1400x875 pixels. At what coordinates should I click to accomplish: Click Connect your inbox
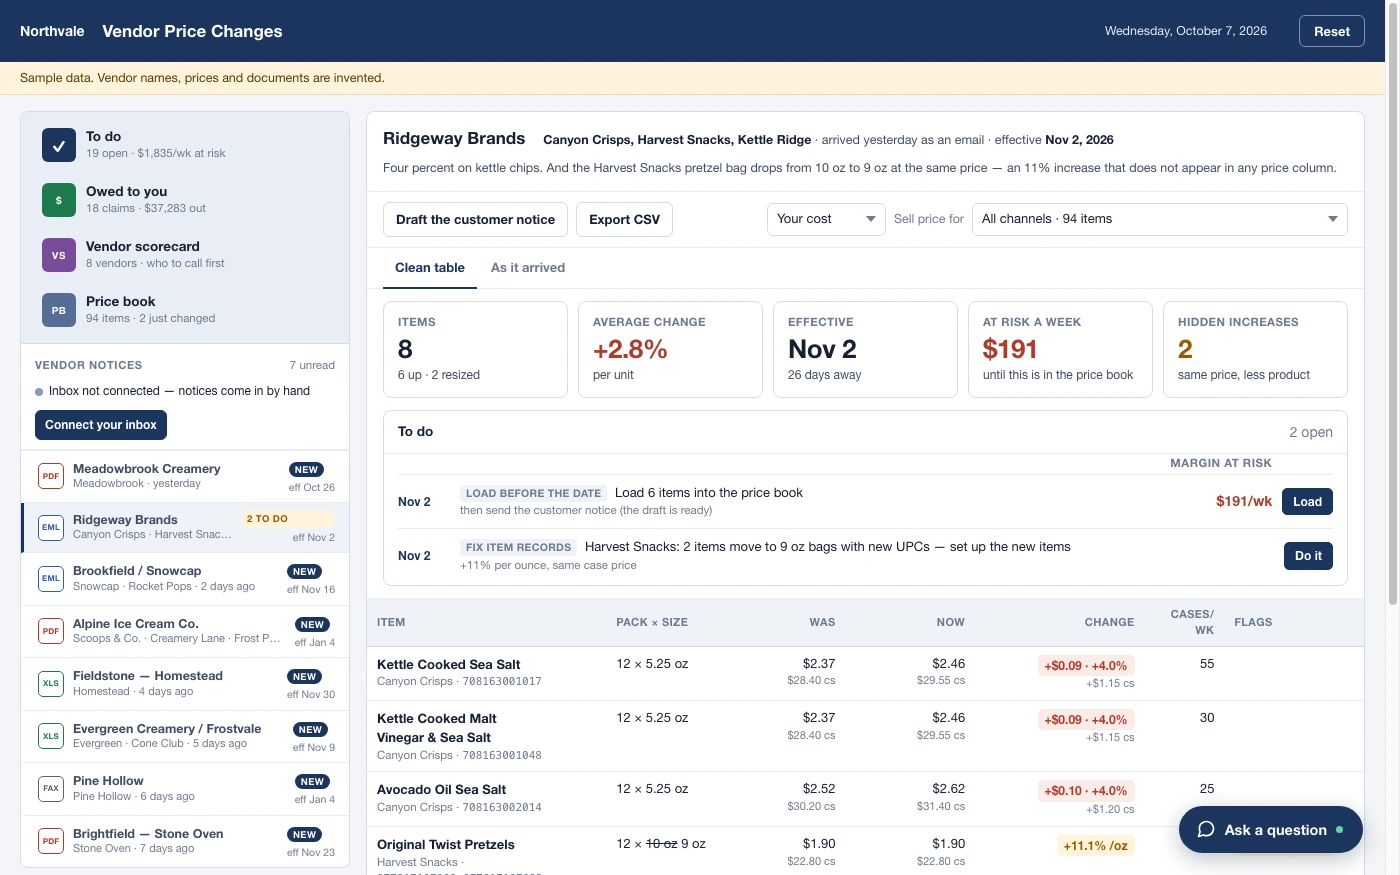(x=101, y=425)
